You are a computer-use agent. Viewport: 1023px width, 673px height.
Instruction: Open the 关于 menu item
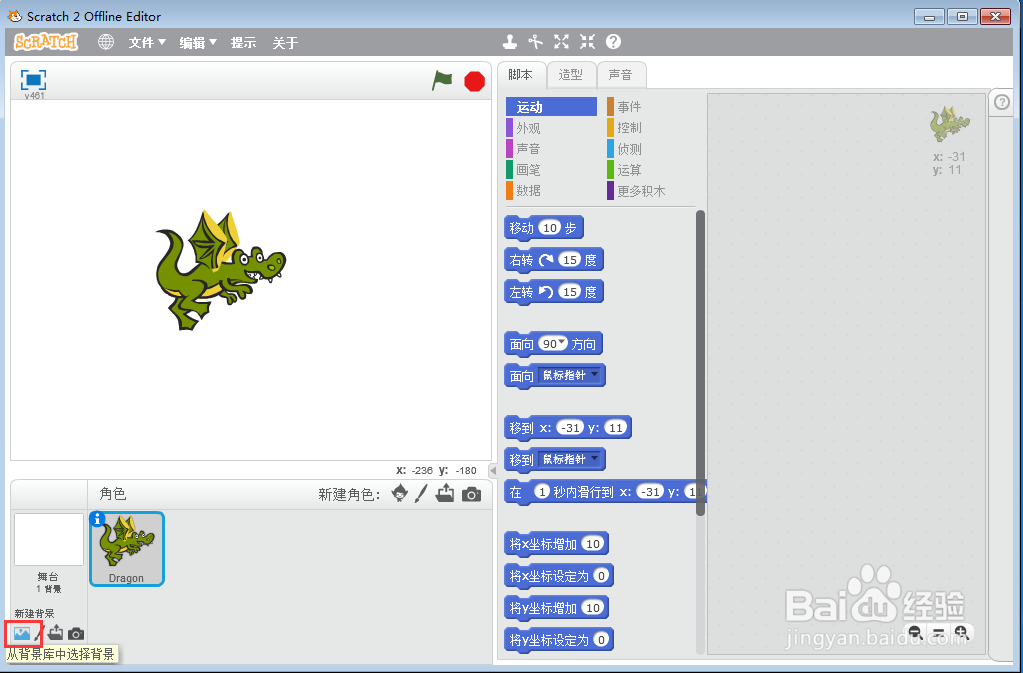(285, 43)
